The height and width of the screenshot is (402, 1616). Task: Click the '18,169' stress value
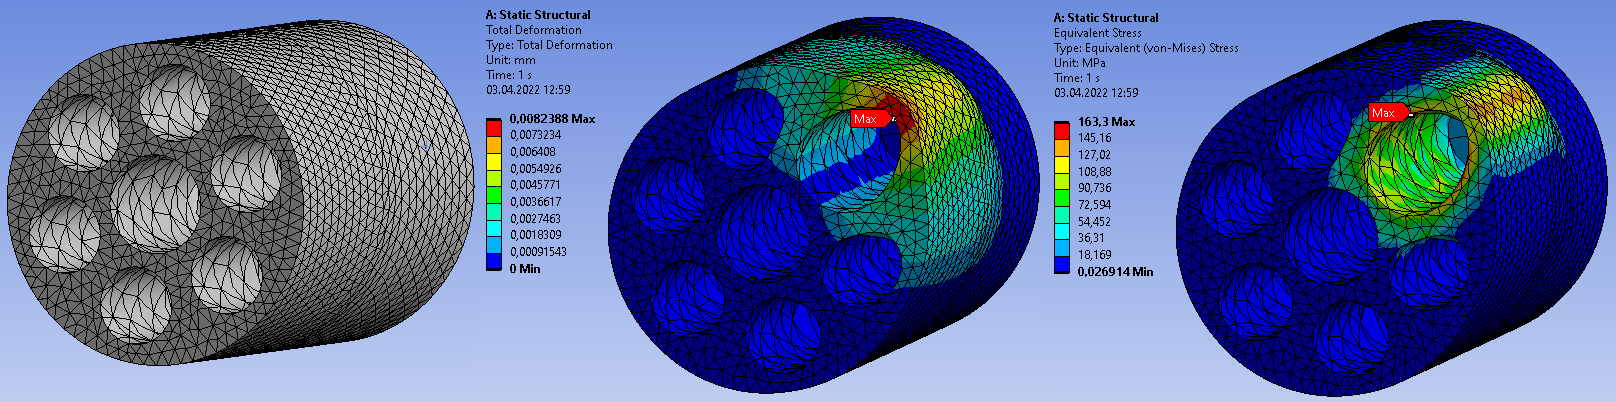[x=1095, y=255]
